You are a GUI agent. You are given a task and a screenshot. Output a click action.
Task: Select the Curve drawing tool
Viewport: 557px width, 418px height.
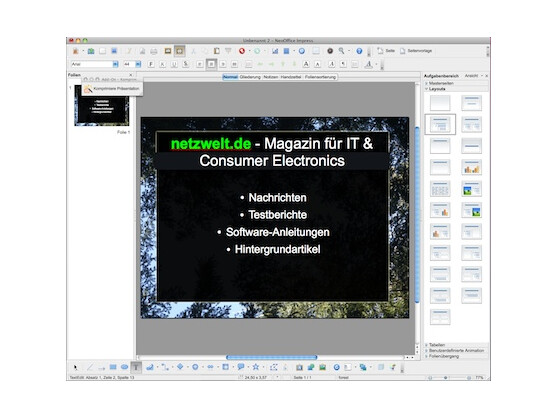[150, 367]
